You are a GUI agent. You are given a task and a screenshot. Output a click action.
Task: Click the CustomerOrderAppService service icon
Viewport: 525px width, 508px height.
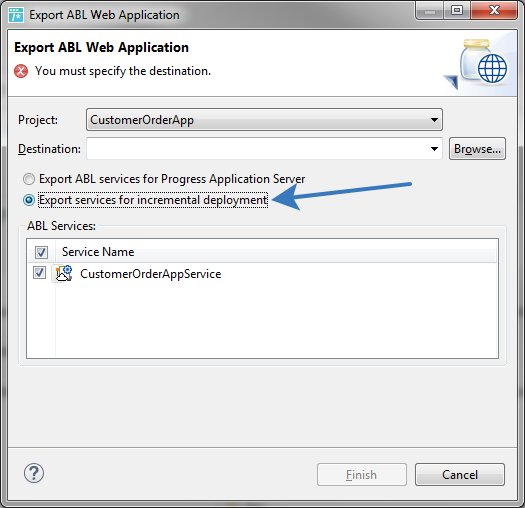click(x=64, y=274)
